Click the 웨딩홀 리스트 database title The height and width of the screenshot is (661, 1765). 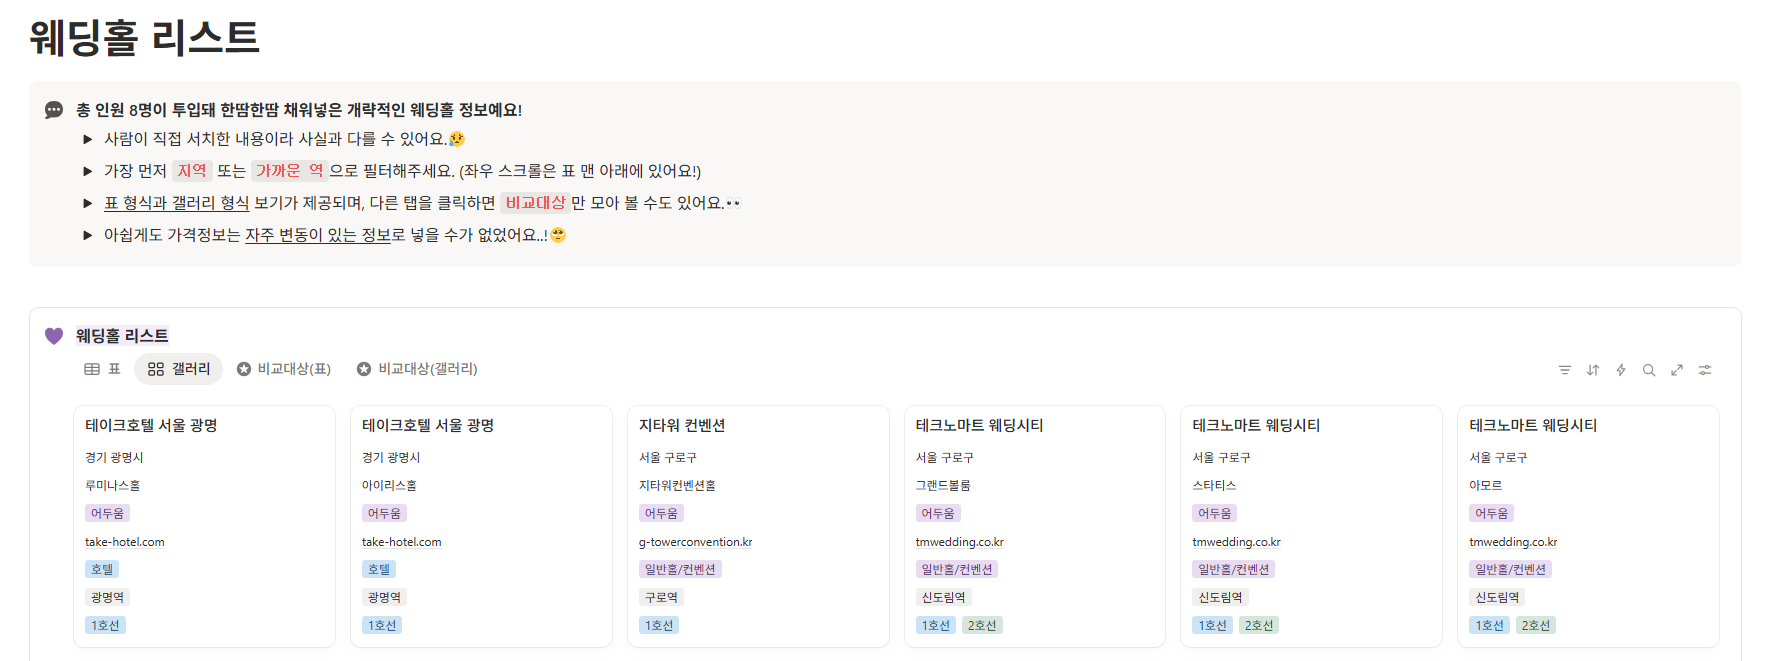(122, 336)
